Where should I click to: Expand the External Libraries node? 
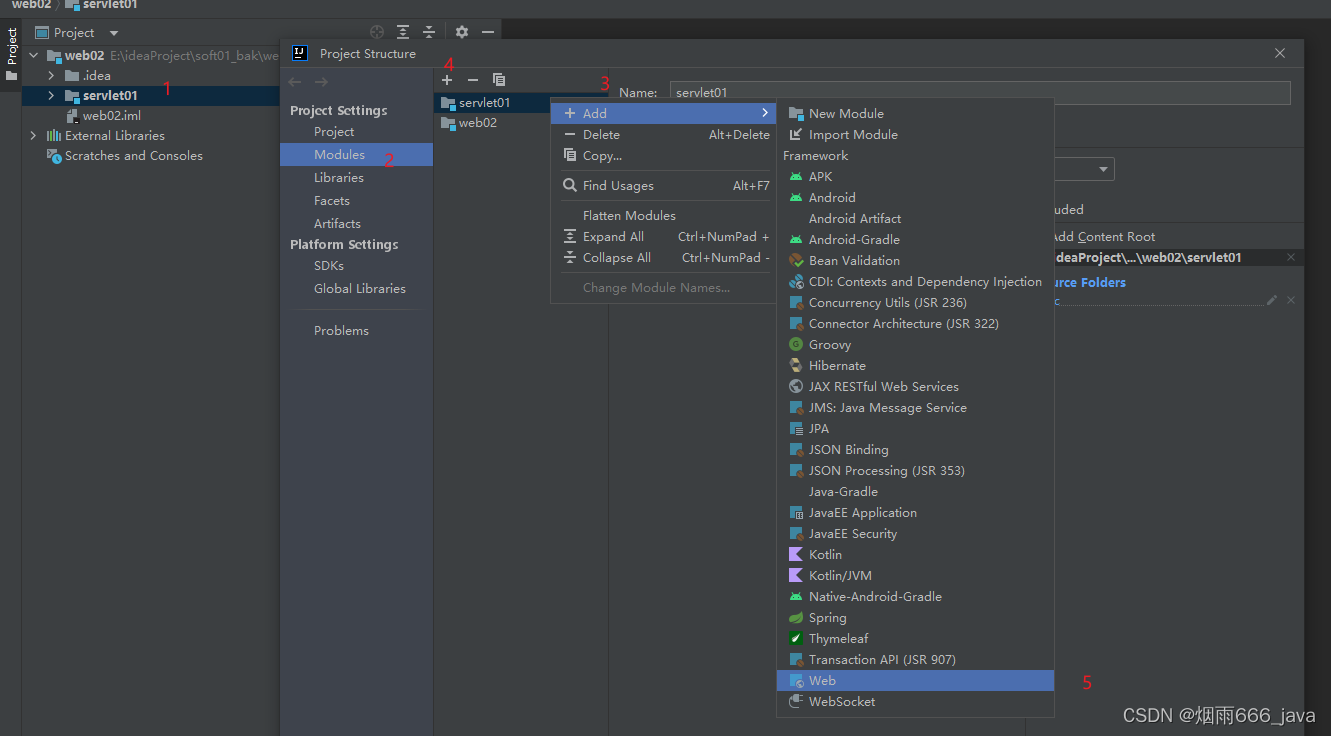coord(33,136)
